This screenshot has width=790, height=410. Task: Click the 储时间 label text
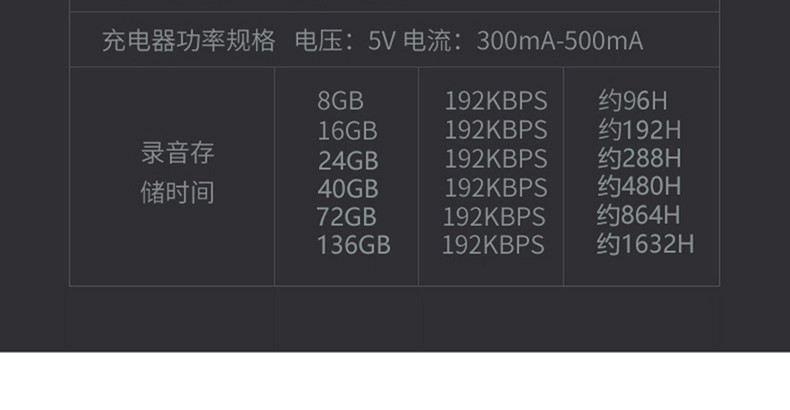(177, 192)
